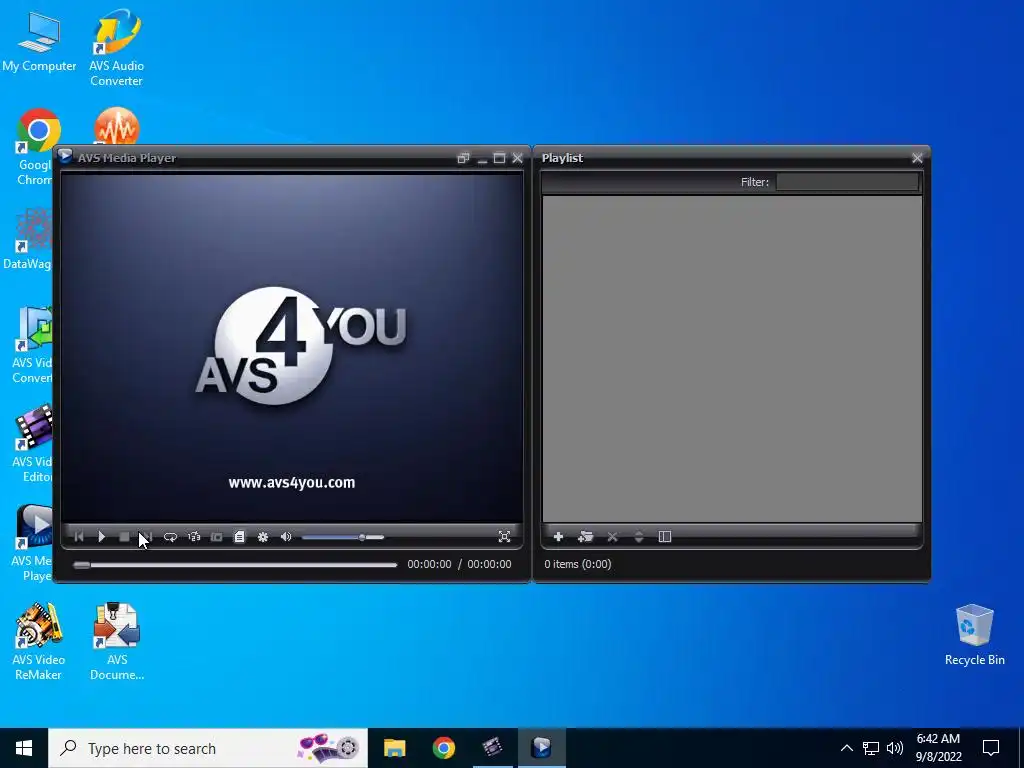Open the notification center icon
Viewport: 1024px width, 768px height.
pyautogui.click(x=991, y=748)
